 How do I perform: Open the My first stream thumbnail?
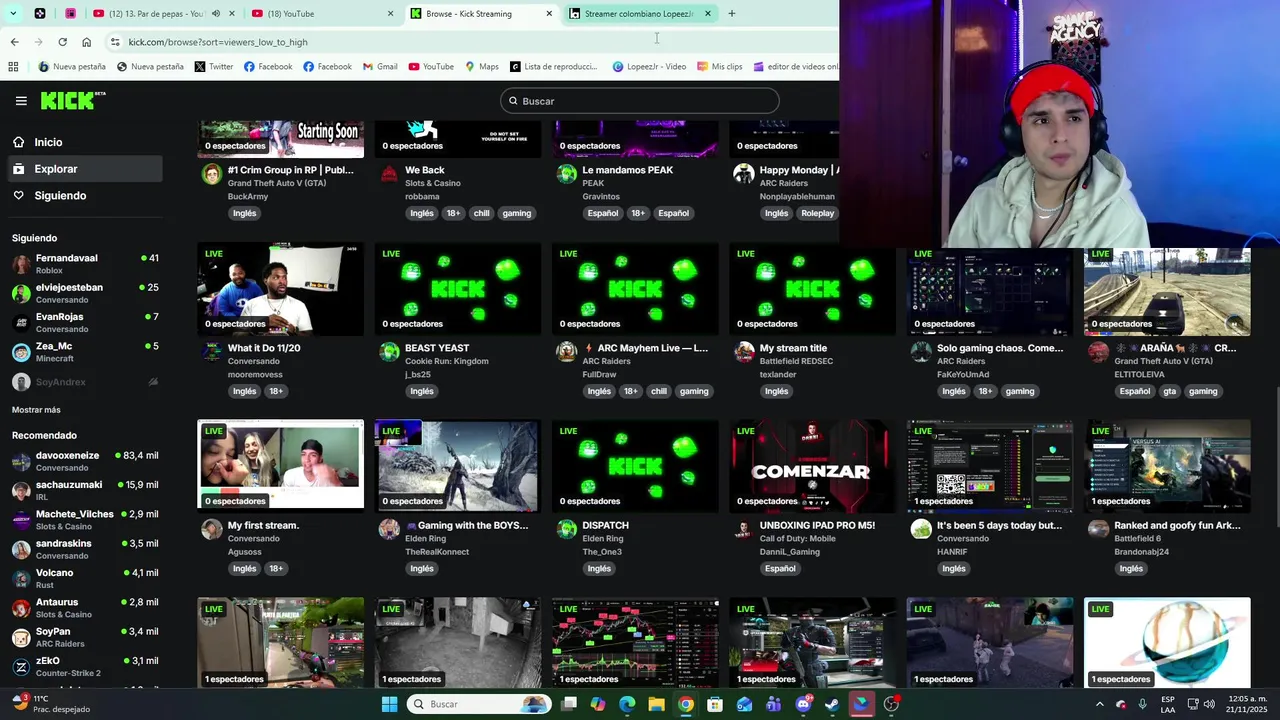tap(281, 464)
